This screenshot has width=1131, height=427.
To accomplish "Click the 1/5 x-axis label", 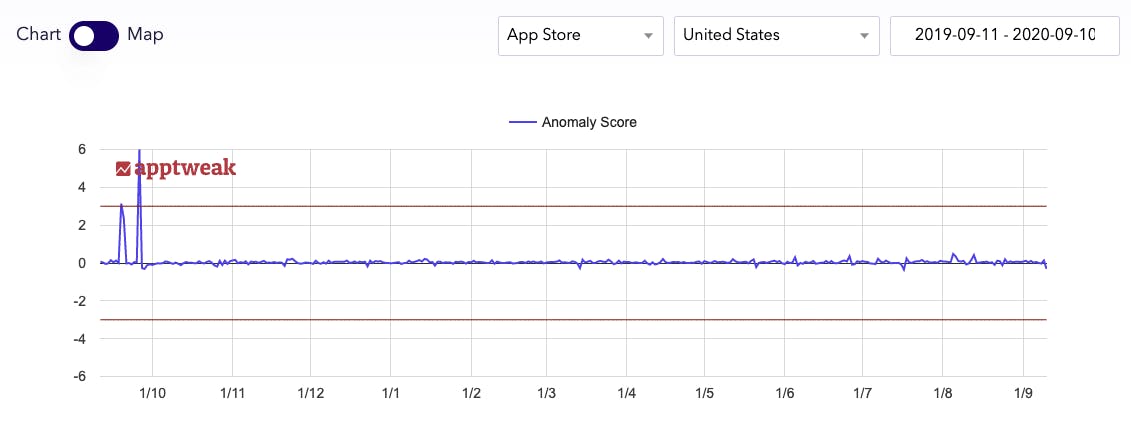I will pyautogui.click(x=705, y=395).
